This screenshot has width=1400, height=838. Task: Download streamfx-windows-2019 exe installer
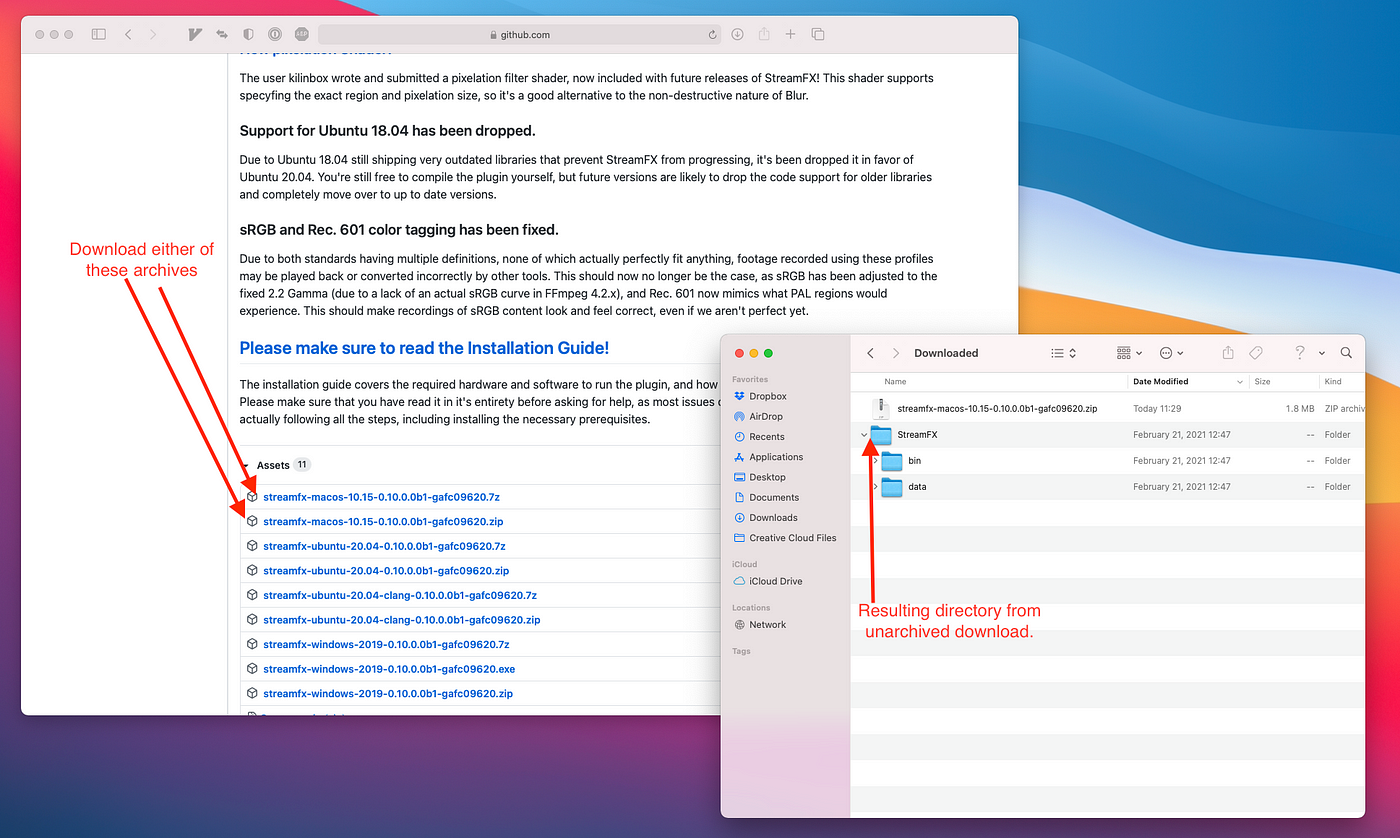[389, 669]
